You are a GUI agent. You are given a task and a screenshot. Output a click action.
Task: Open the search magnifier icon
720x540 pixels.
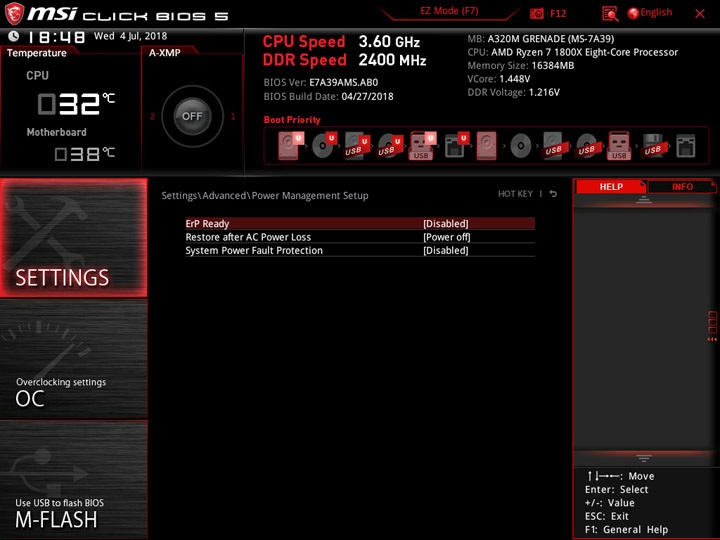tap(610, 14)
